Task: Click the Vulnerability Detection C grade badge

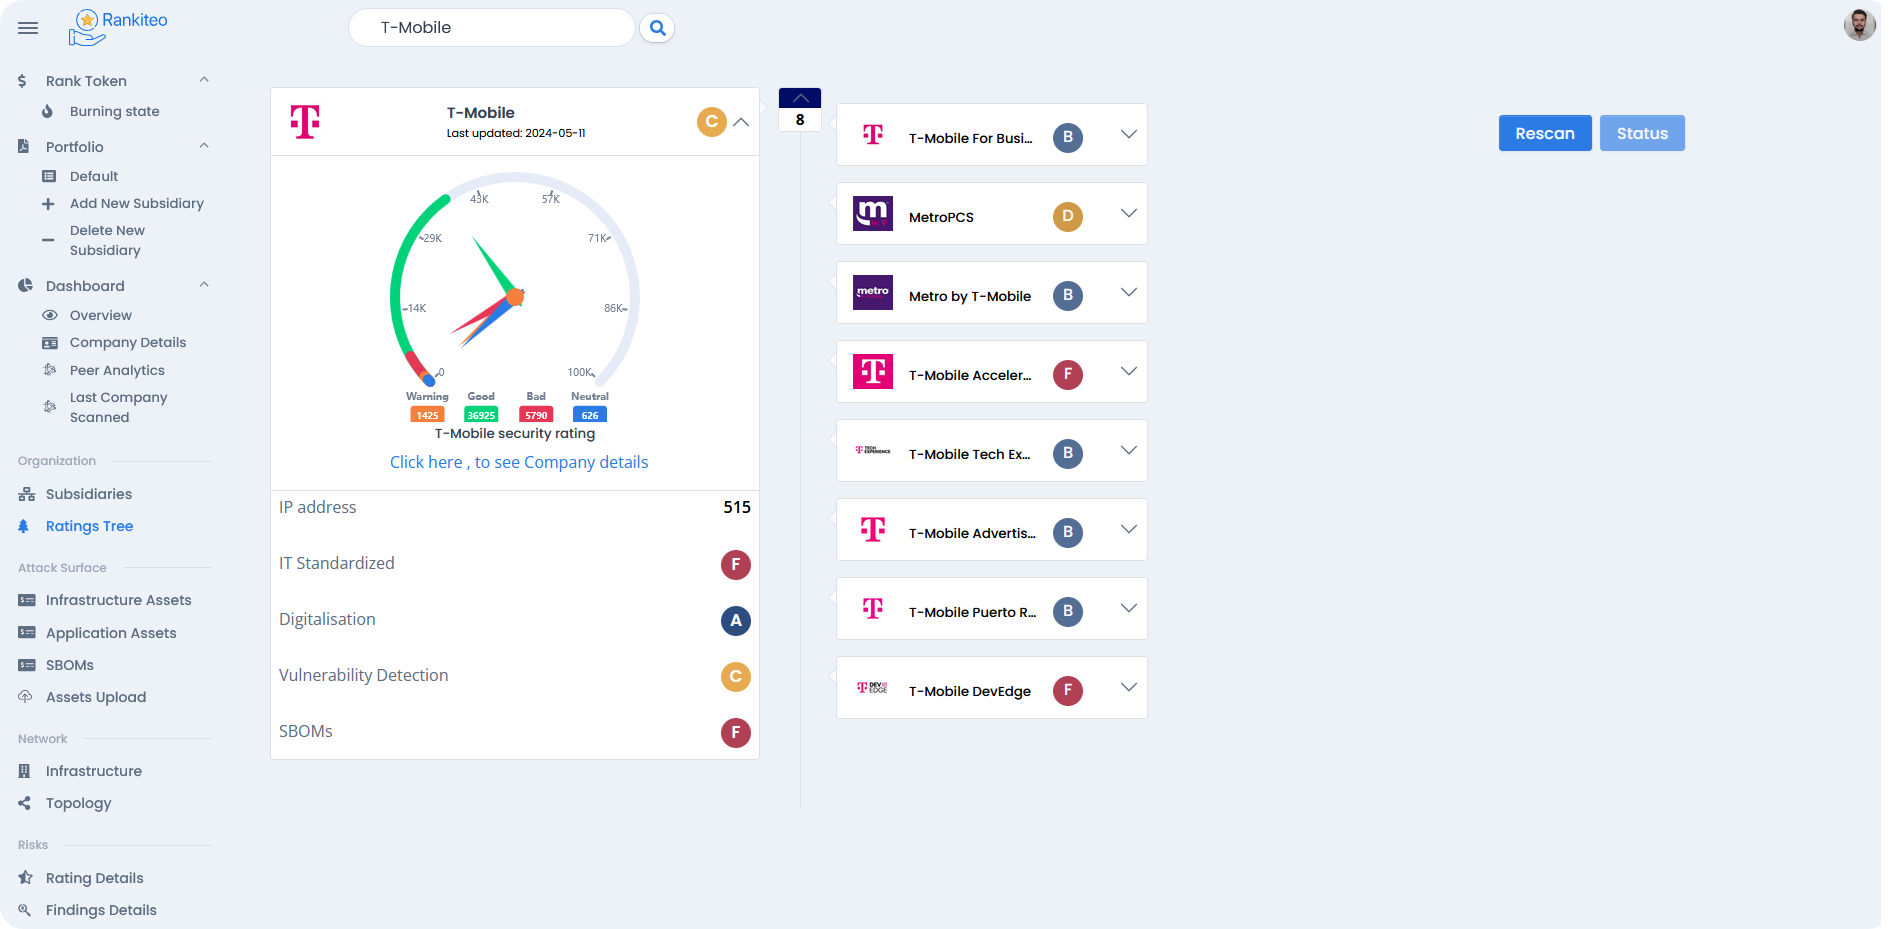Action: (735, 677)
